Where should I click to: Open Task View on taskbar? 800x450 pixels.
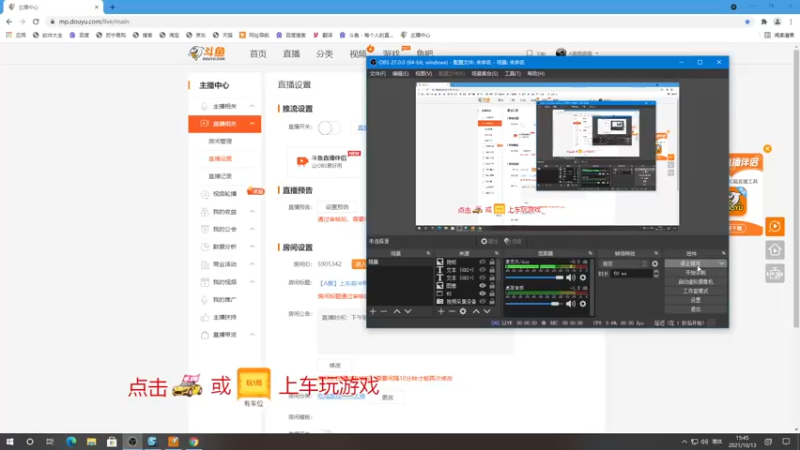click(x=49, y=442)
